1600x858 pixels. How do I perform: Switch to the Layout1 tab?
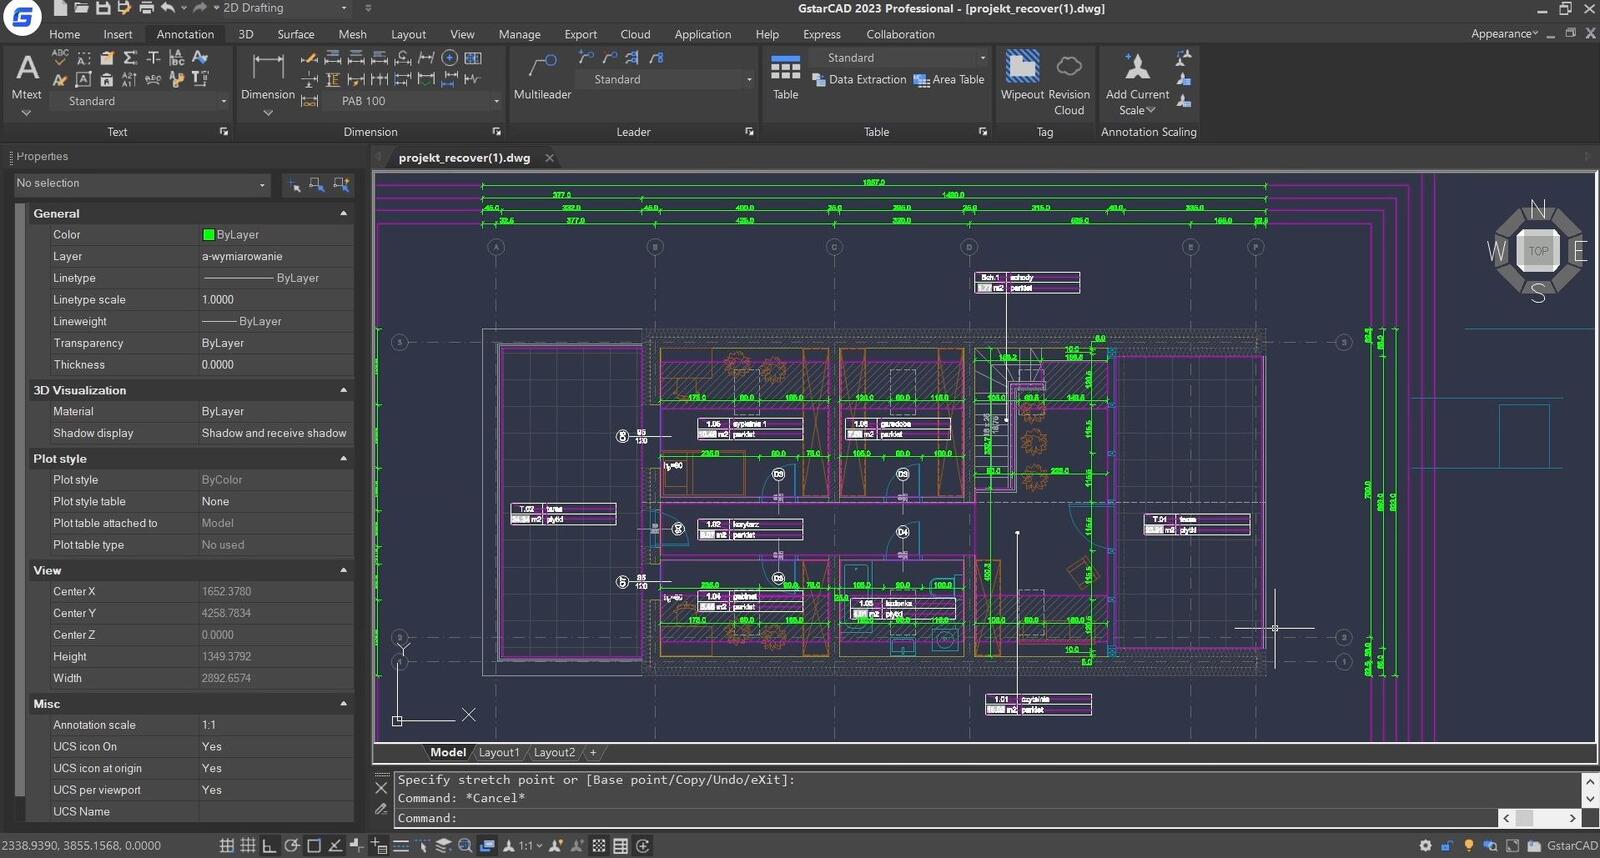(498, 753)
